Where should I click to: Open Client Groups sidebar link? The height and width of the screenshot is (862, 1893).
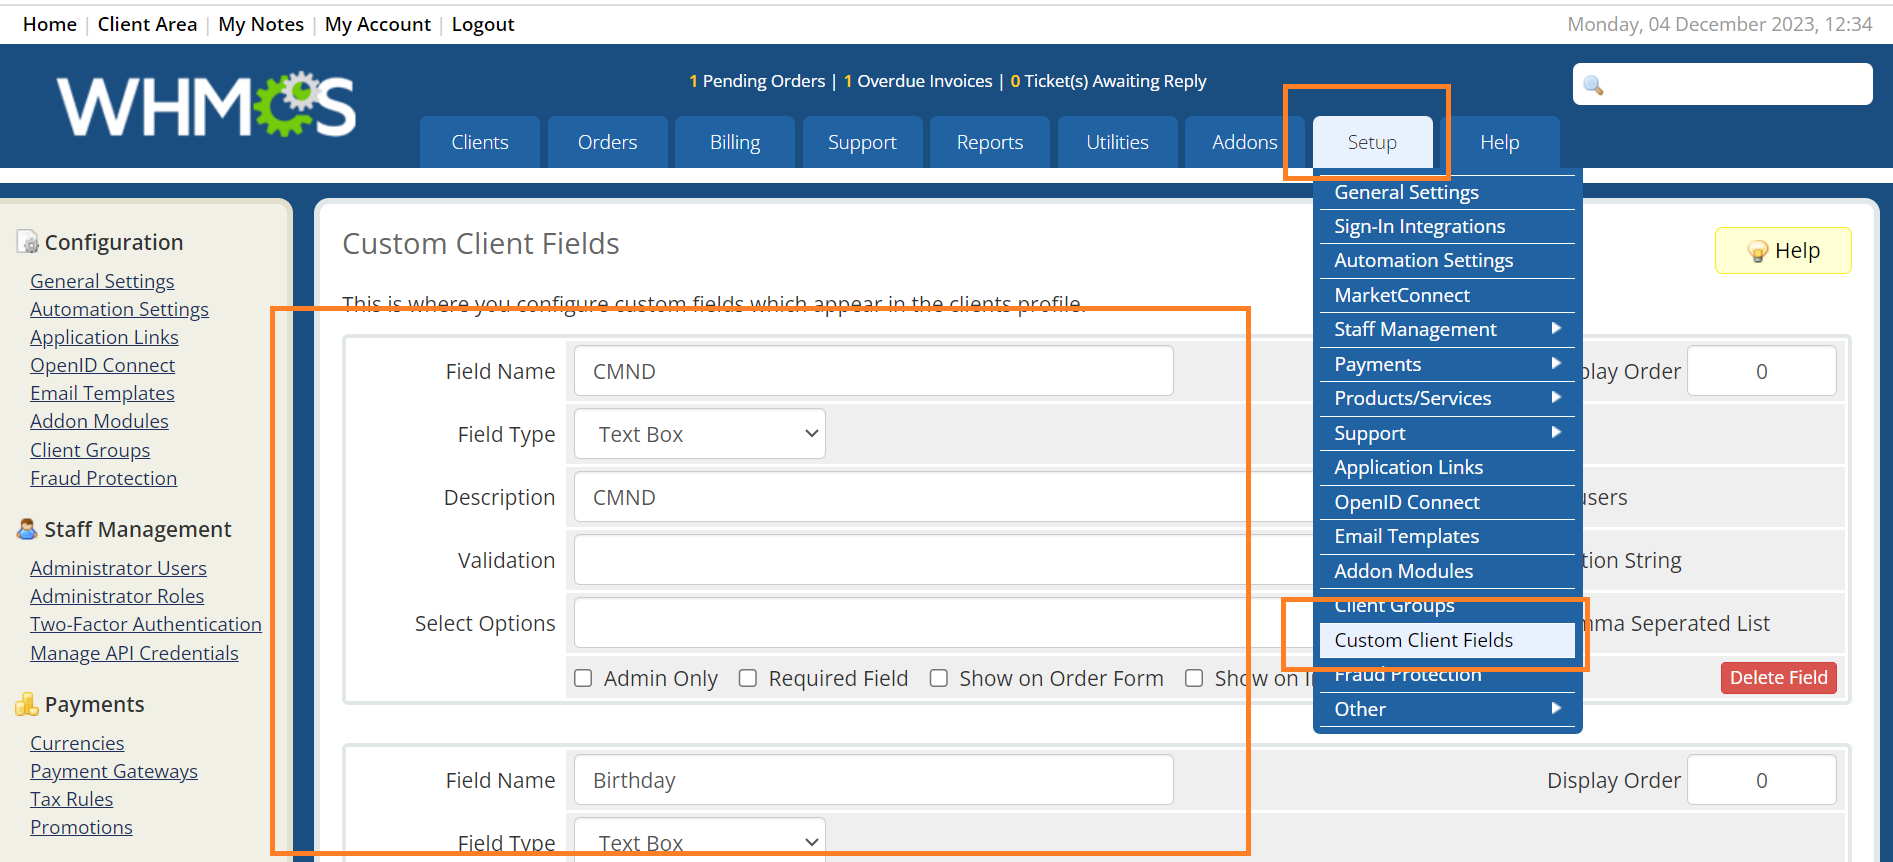(x=90, y=450)
